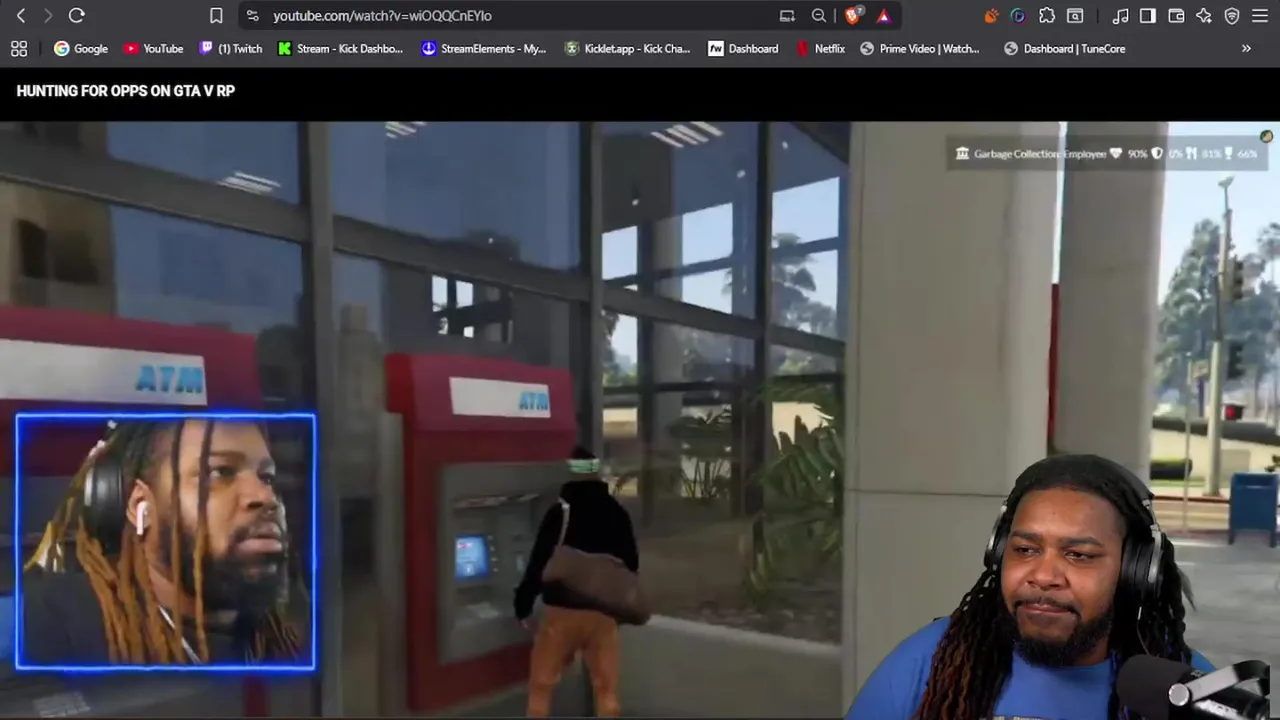1280x720 pixels.
Task: Click the small round icon at video's top-right corner
Action: (1266, 136)
